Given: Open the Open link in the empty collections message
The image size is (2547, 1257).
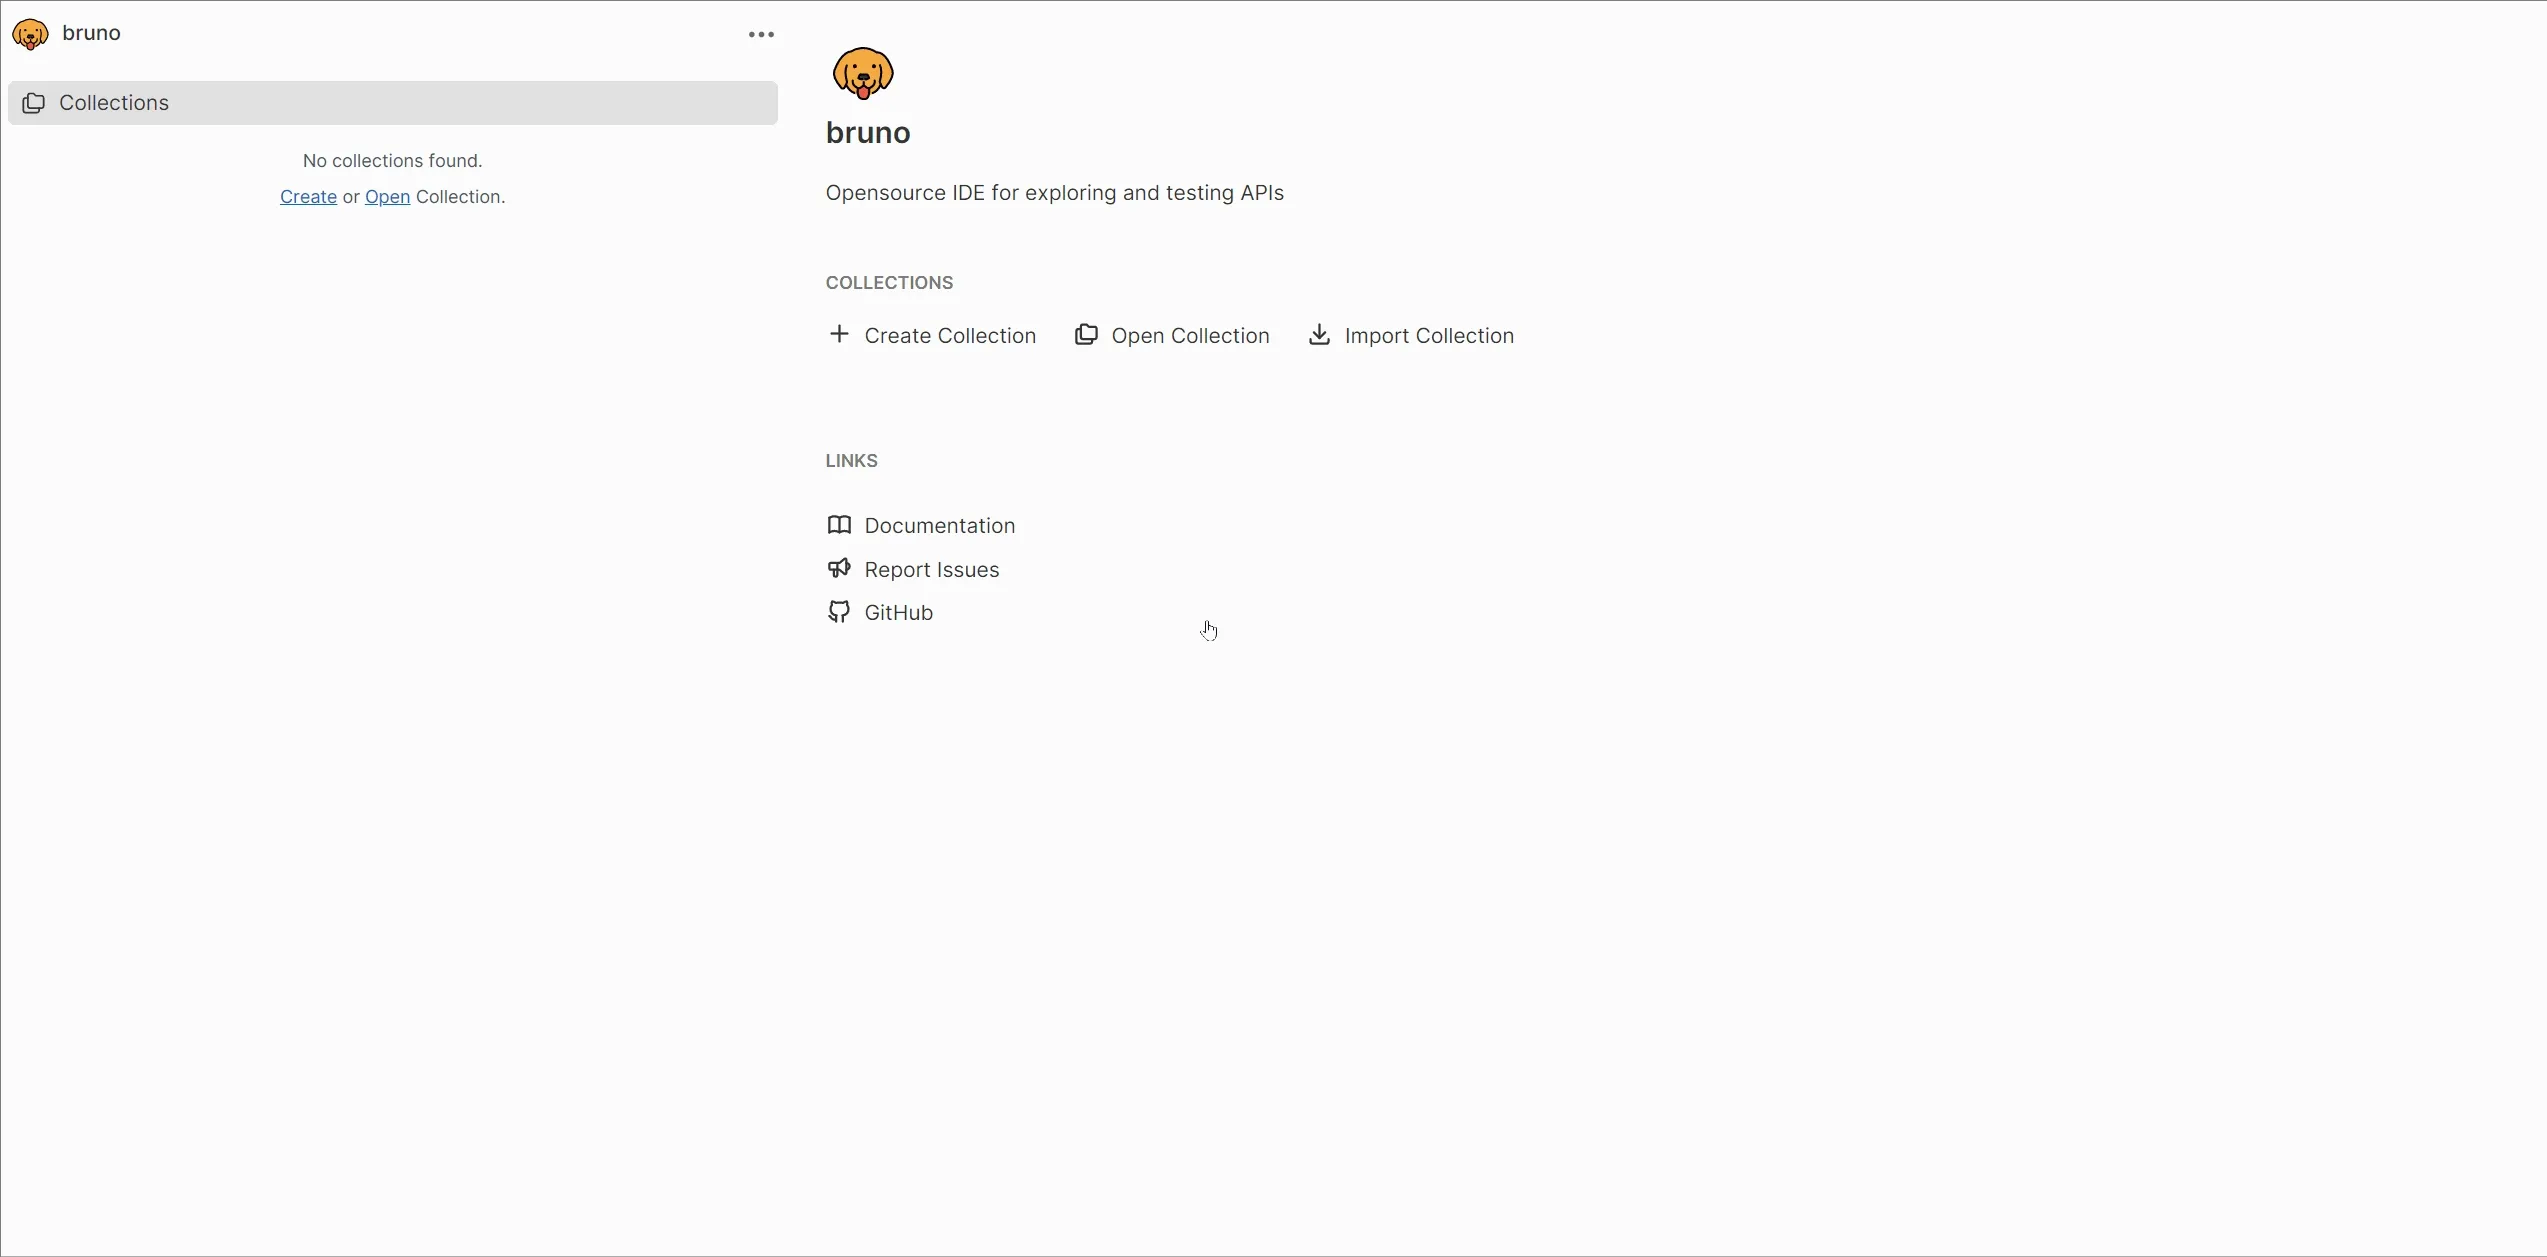Looking at the screenshot, I should (386, 196).
